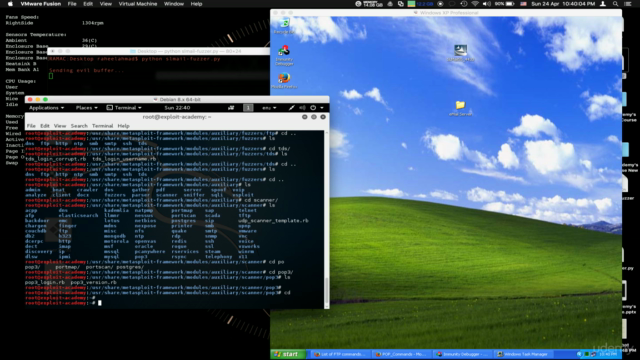The width and height of the screenshot is (640, 360).
Task: Expand the Places menu in Debian panel
Action: (x=86, y=108)
